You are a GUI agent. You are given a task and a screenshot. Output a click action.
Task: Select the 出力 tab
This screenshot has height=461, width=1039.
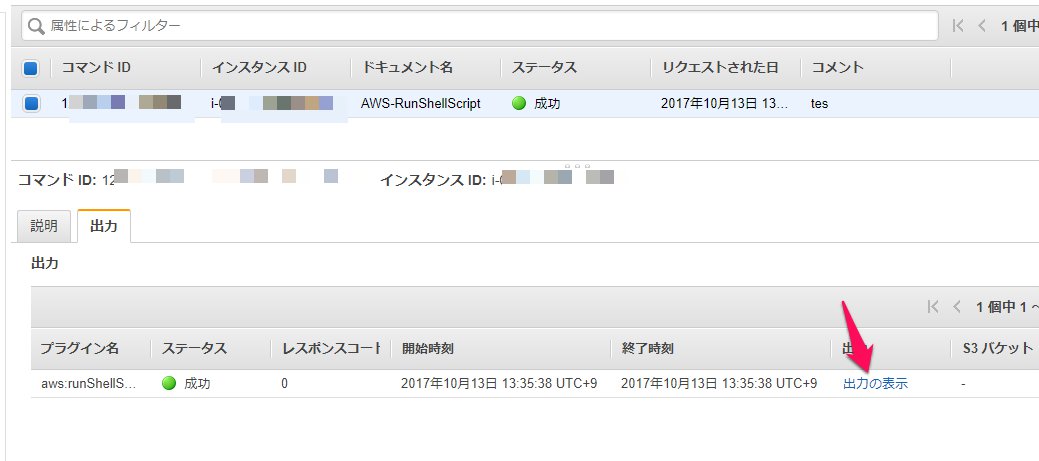[104, 227]
